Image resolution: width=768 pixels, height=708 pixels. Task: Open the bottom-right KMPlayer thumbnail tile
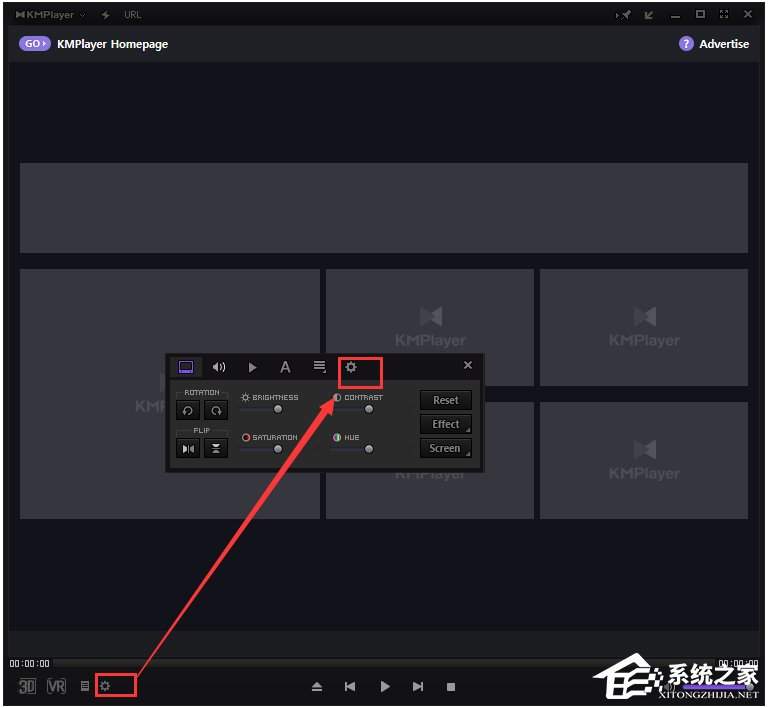coord(644,460)
